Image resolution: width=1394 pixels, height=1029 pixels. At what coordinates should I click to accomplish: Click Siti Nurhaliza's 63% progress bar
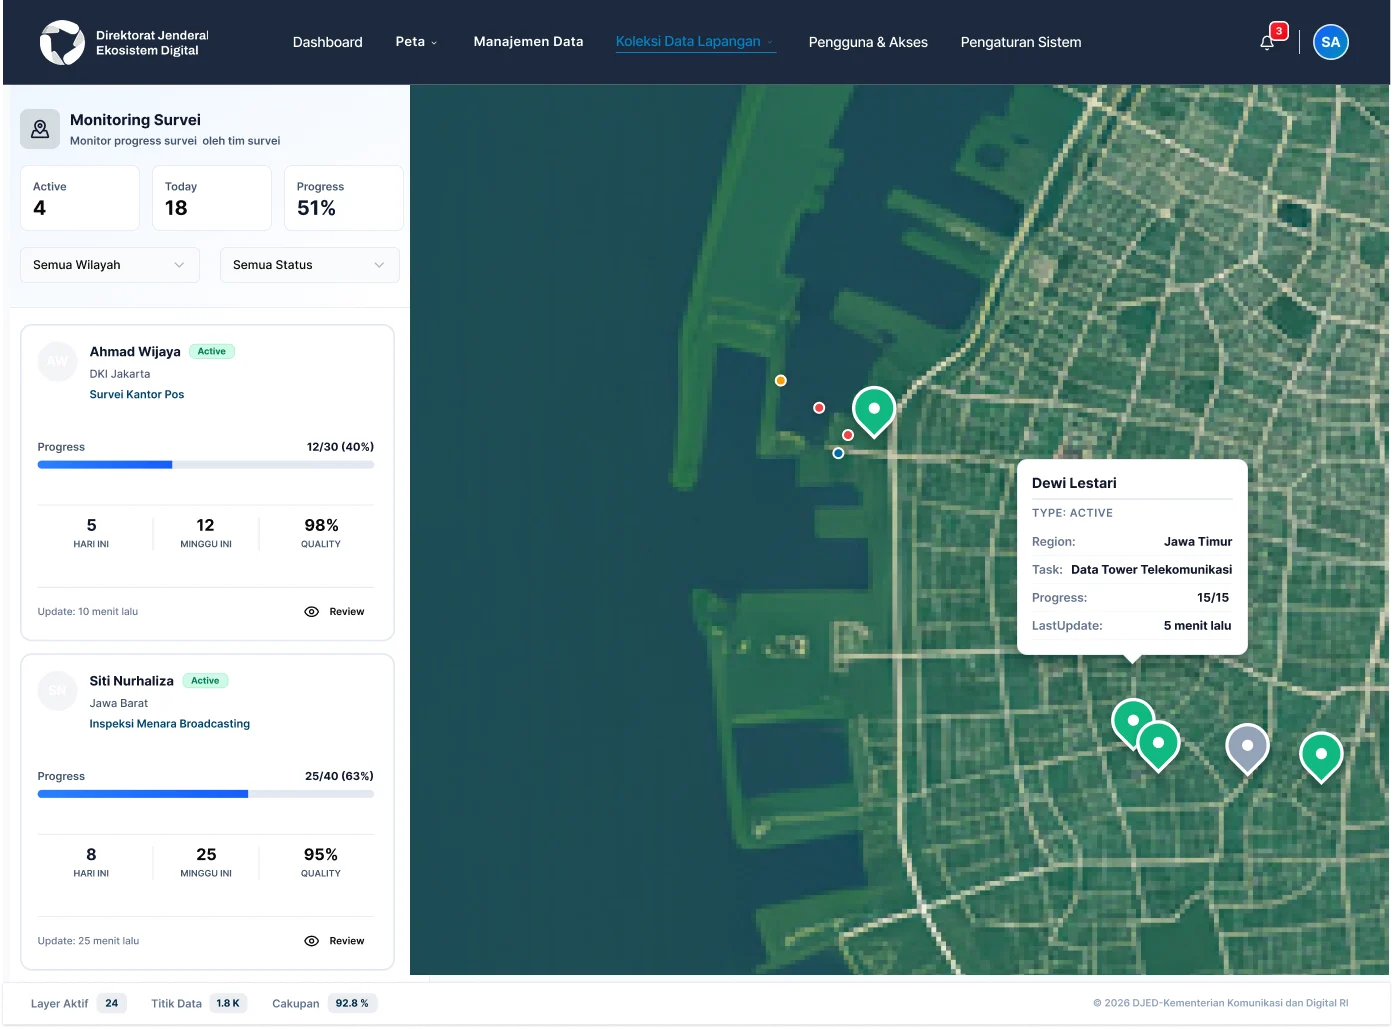point(206,794)
